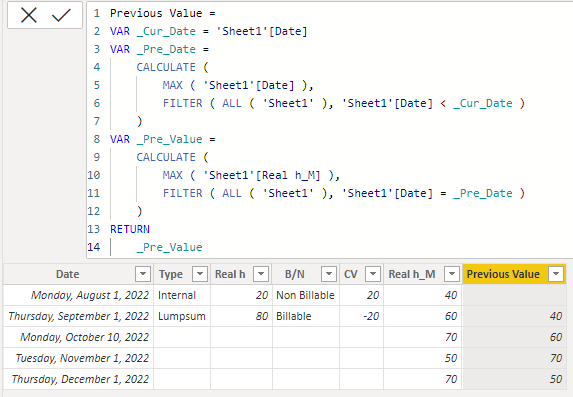Open the Date column filter dropdown

point(143,274)
